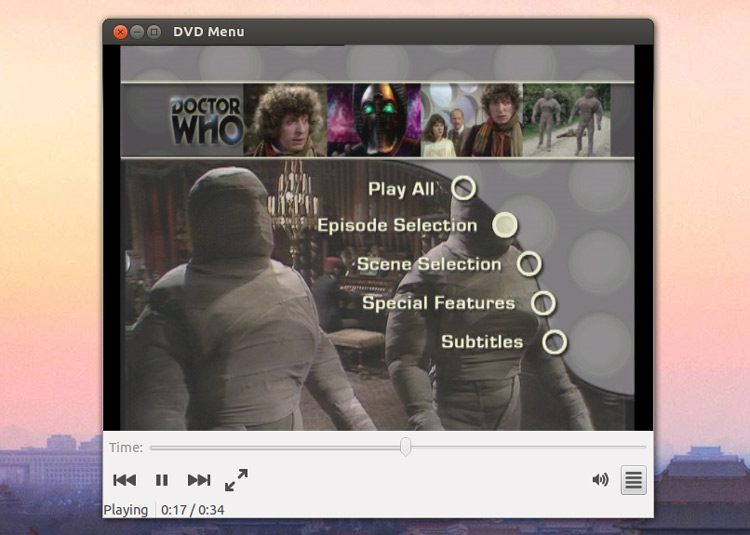Screen dimensions: 750x535
Task: Click the circle beside Subtitles
Action: tap(555, 342)
